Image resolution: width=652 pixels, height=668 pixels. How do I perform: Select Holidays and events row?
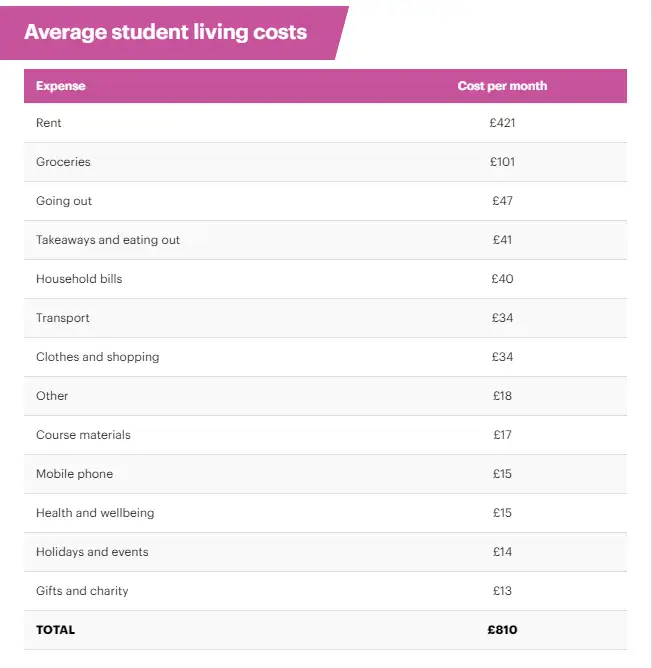[92, 552]
